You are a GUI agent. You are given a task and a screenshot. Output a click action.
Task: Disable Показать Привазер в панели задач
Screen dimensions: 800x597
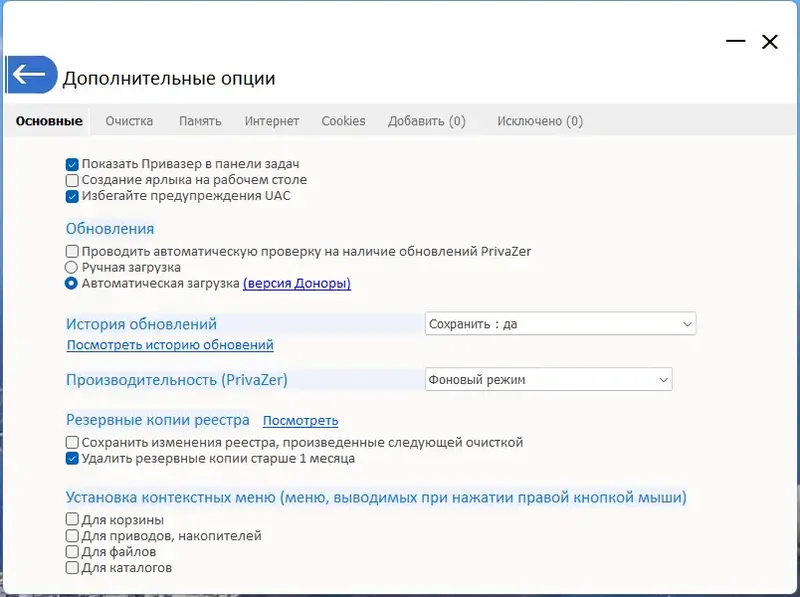[x=72, y=164]
